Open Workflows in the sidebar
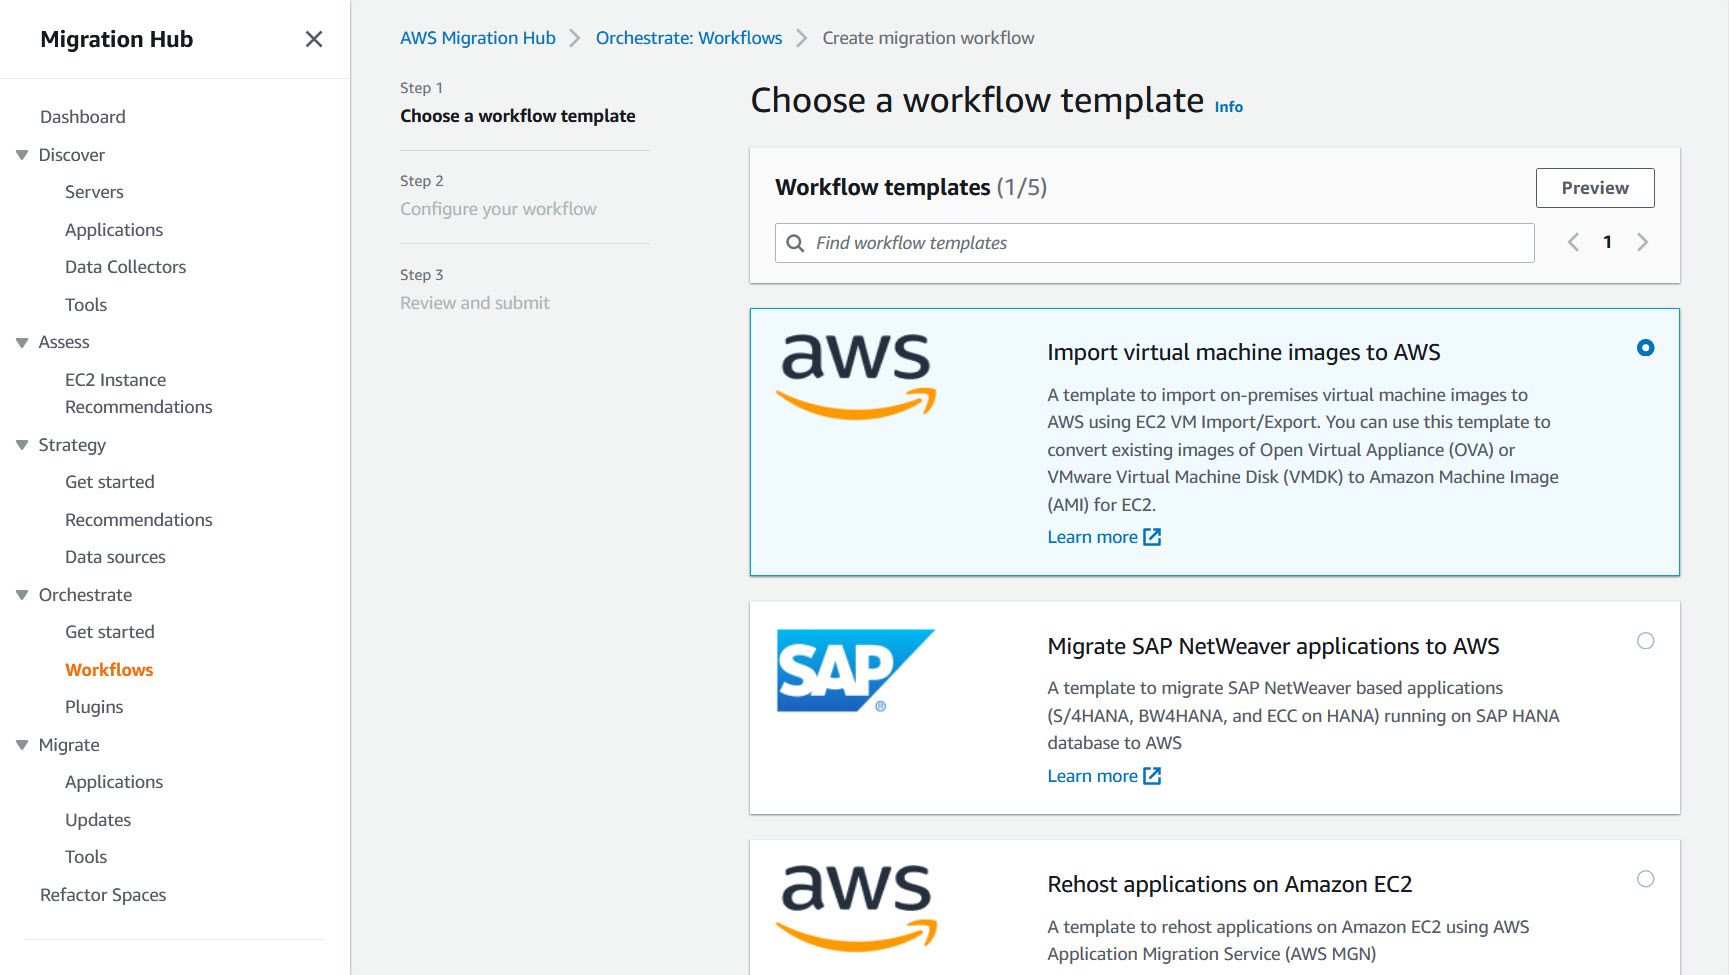 click(109, 670)
